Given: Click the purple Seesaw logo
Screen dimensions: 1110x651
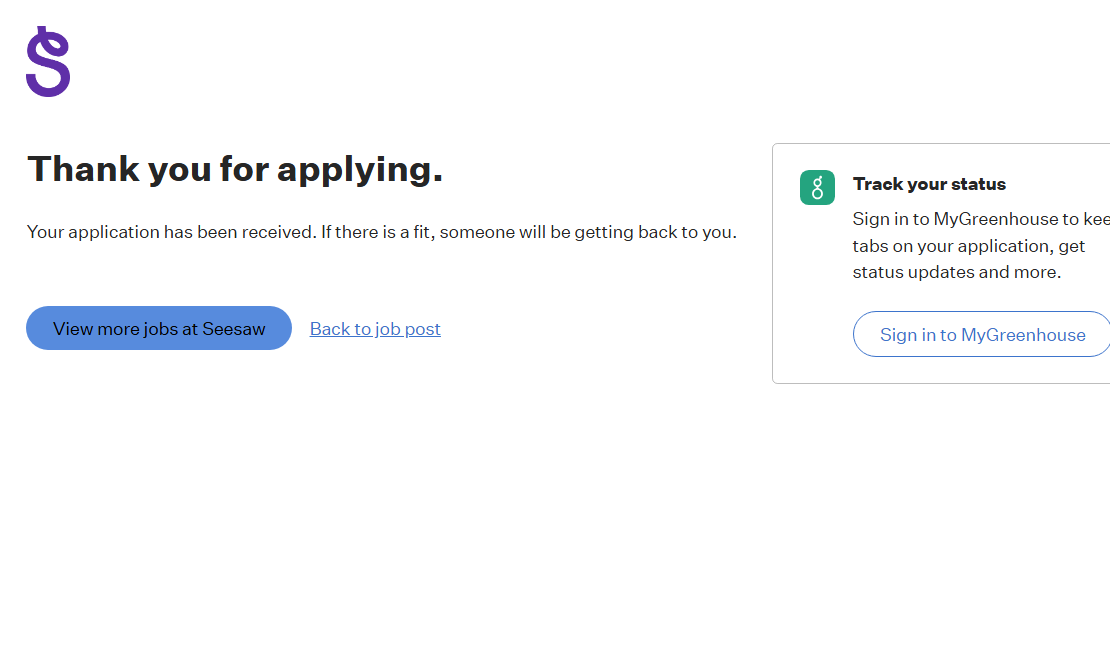Looking at the screenshot, I should [x=48, y=62].
